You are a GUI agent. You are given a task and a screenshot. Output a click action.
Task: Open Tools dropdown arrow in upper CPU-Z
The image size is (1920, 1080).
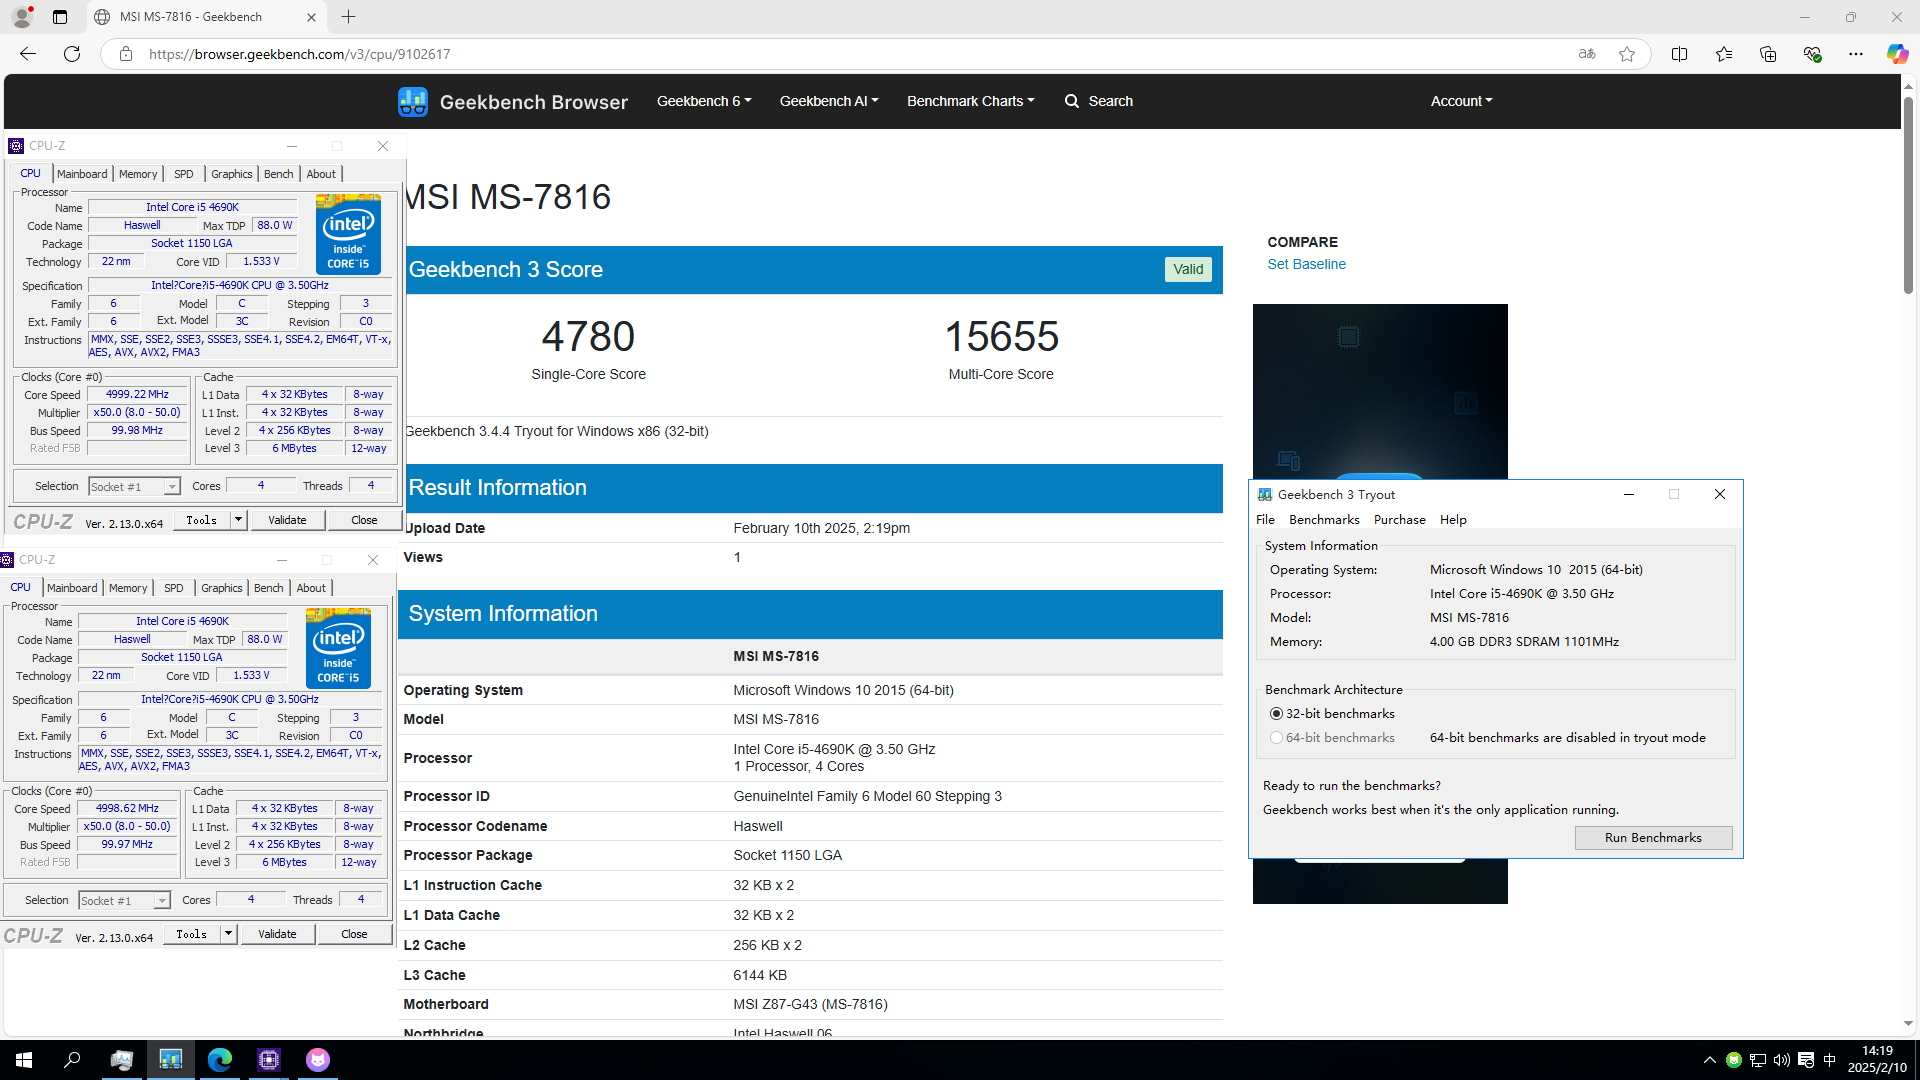click(238, 520)
